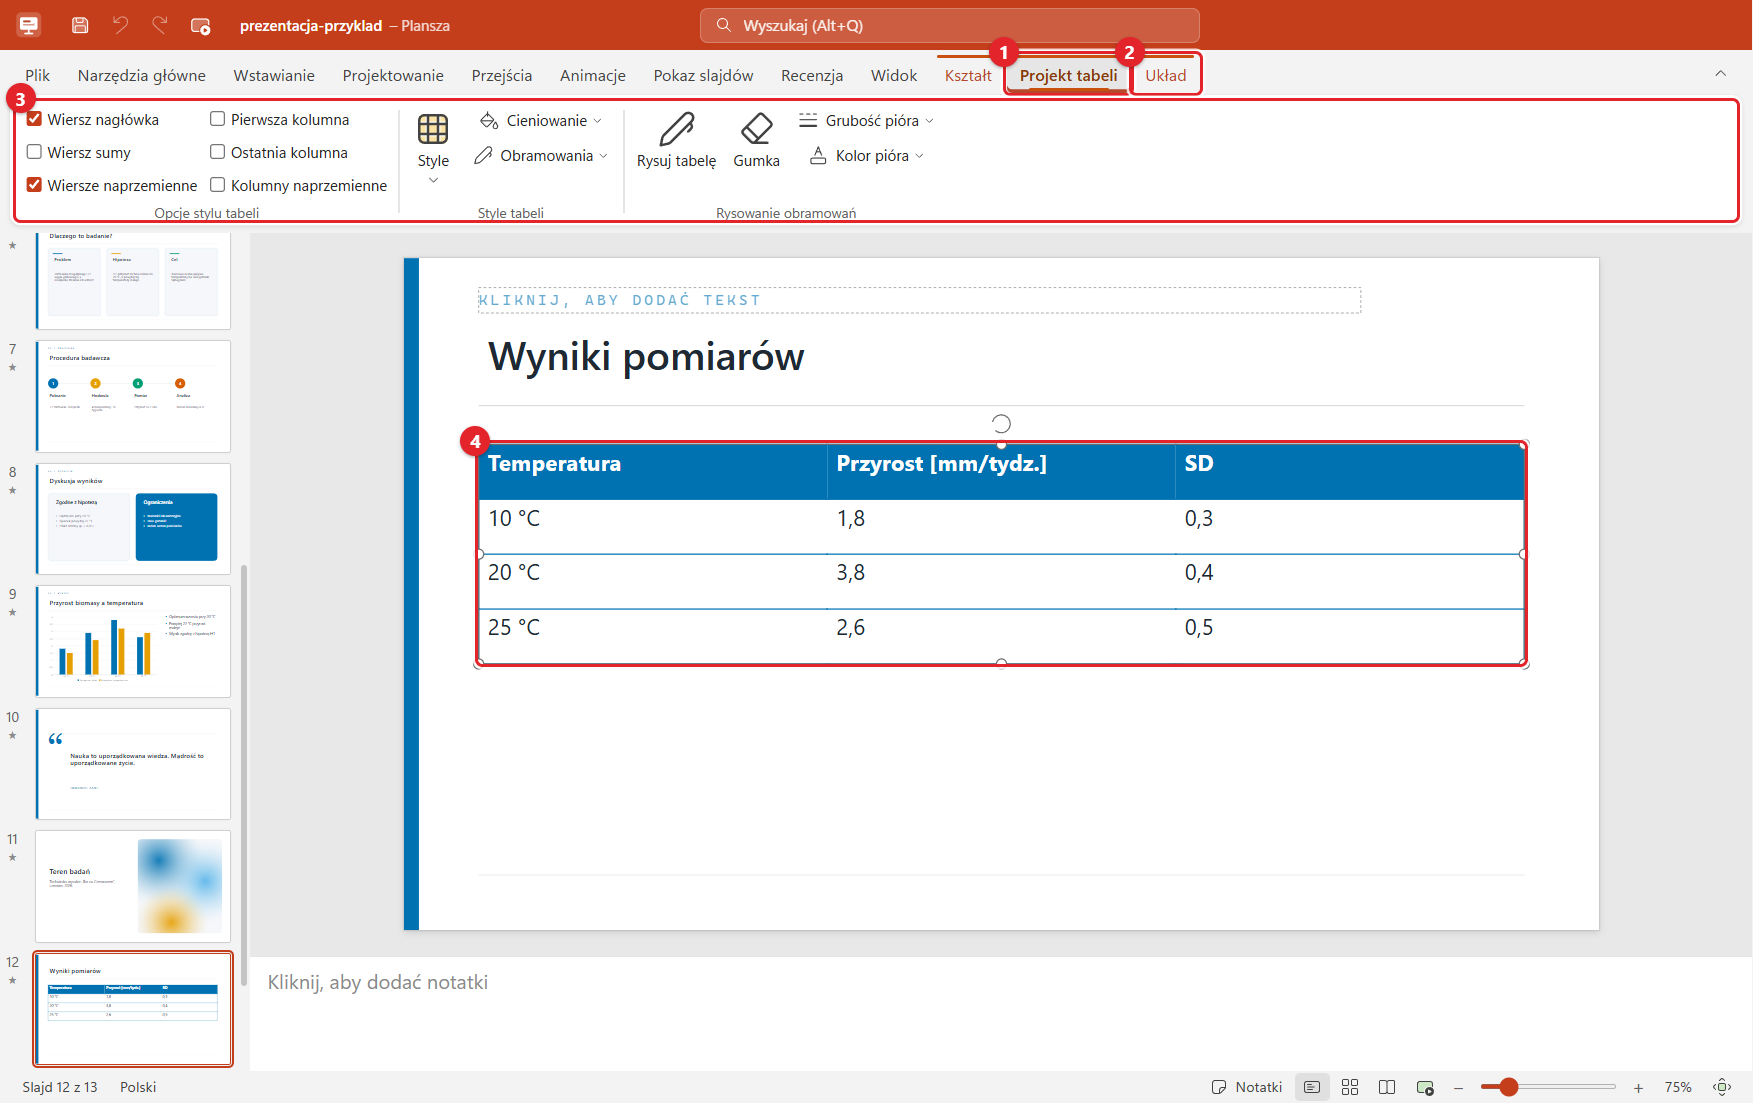Uncheck Wiersz nagłówka checkbox

(34, 119)
